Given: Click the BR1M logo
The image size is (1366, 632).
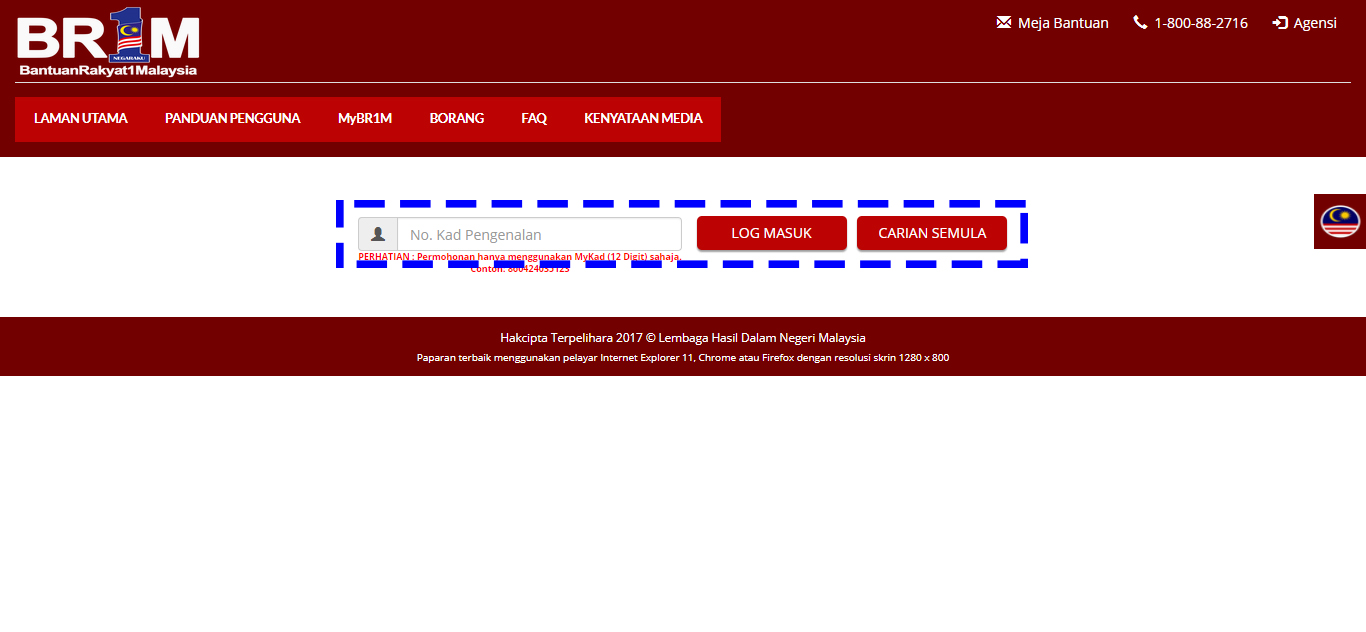Looking at the screenshot, I should tap(108, 41).
